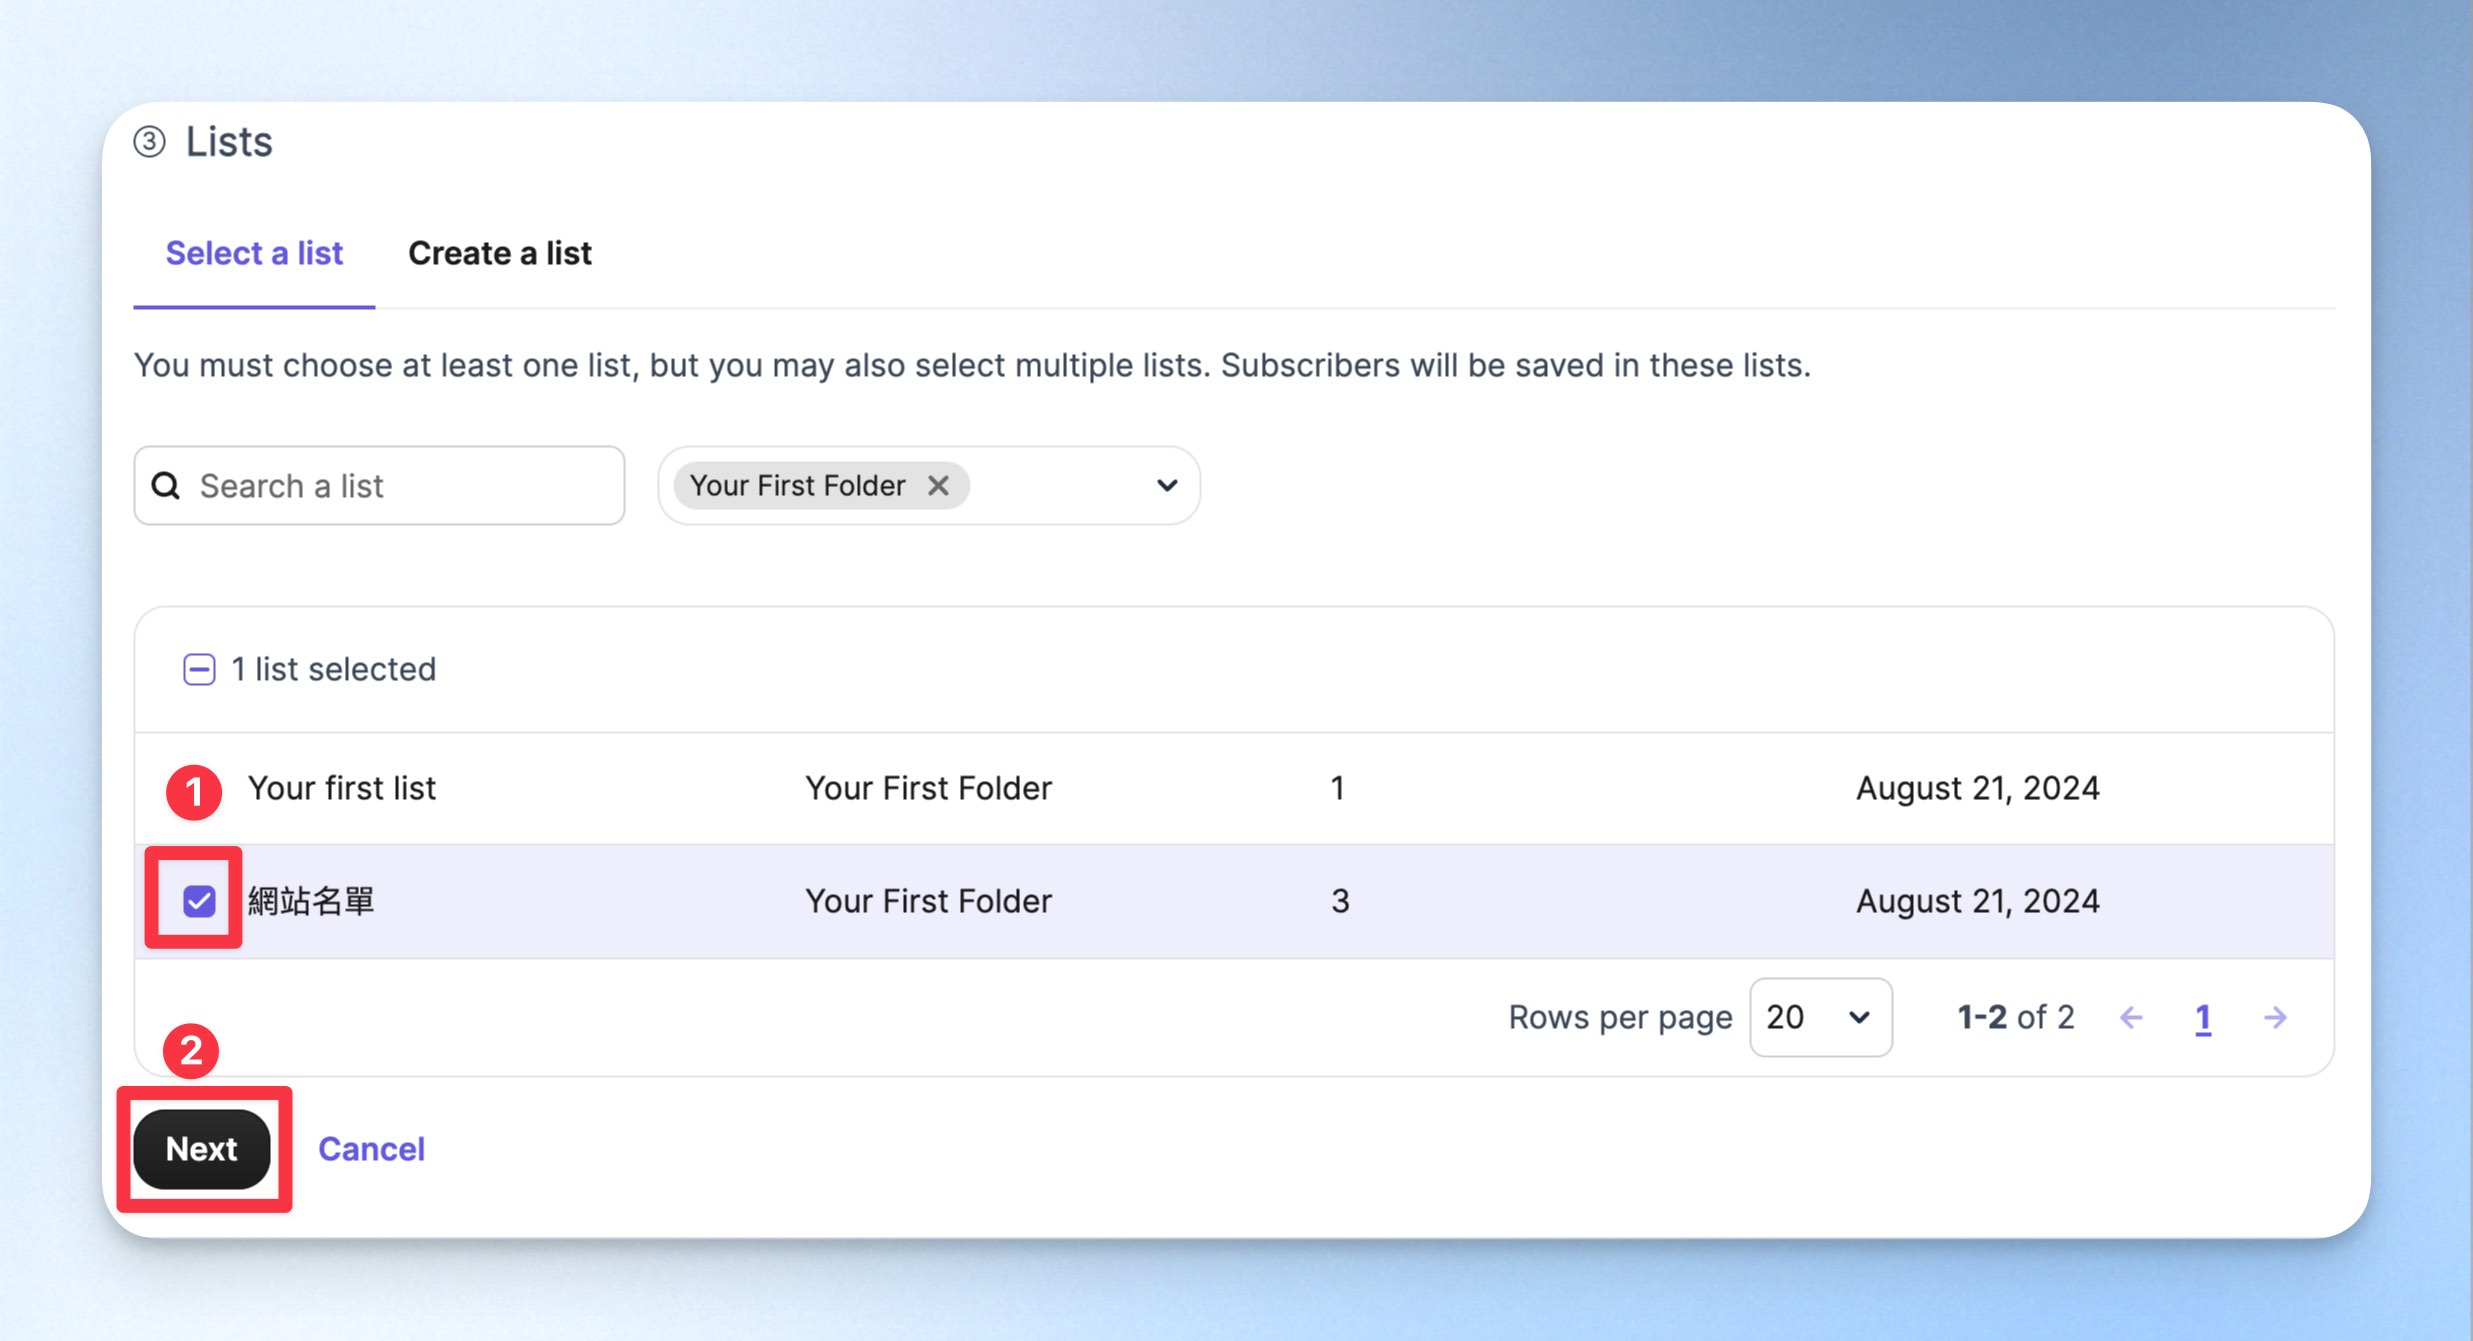Click the red step 1 marker badge
Image resolution: width=2473 pixels, height=1341 pixels.
click(x=194, y=793)
